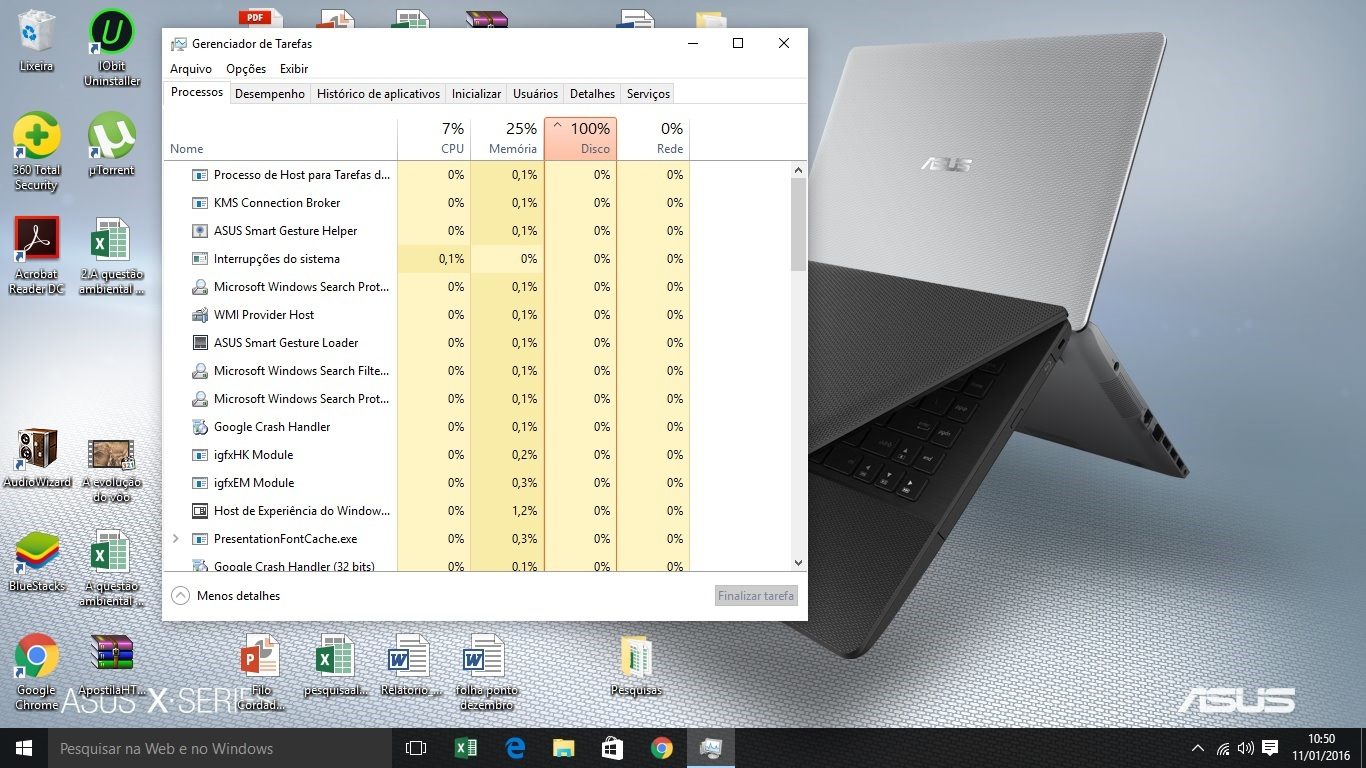Screen dimensions: 1366x768
Task: Open the Opções menu
Action: click(246, 69)
